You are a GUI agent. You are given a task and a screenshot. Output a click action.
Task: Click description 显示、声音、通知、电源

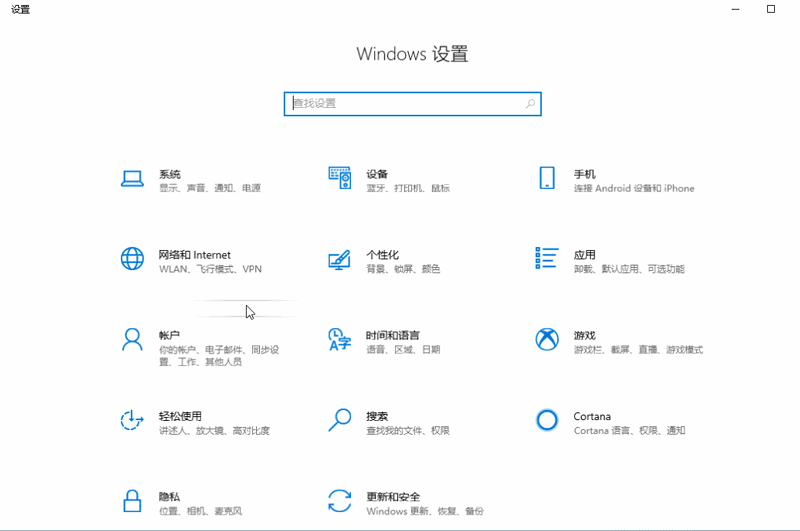pos(210,188)
